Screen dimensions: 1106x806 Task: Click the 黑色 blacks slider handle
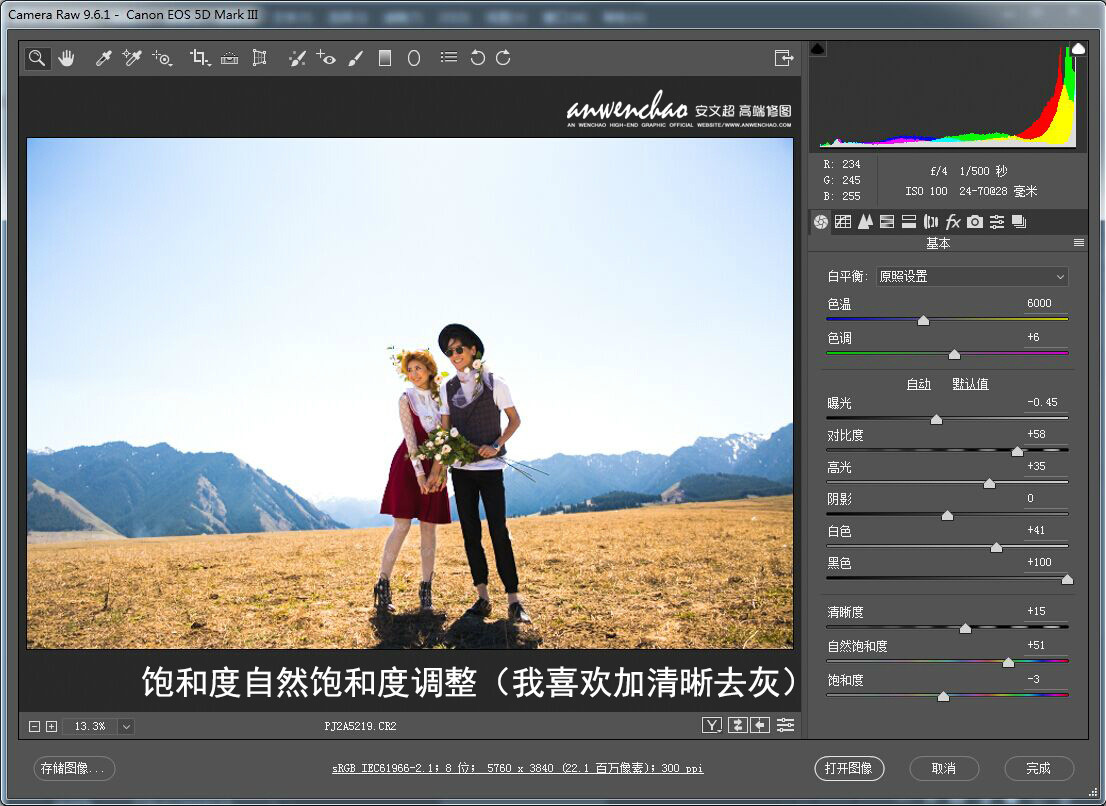(x=1067, y=580)
